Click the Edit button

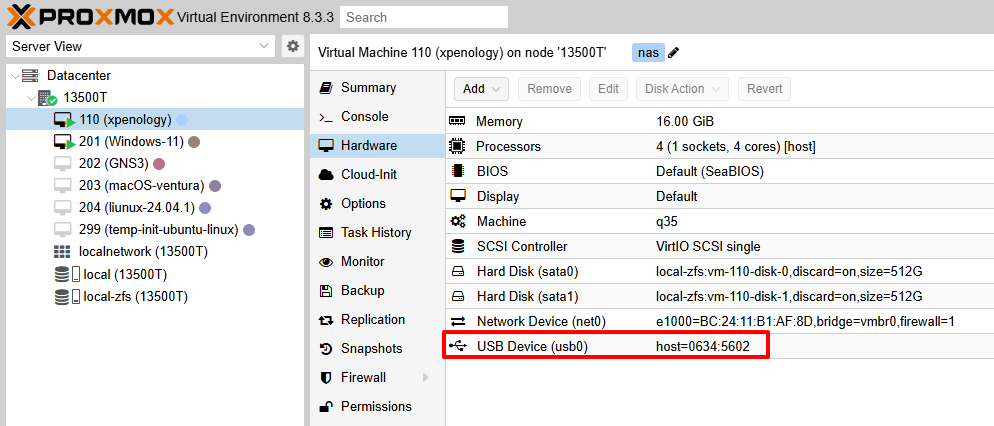pos(608,89)
